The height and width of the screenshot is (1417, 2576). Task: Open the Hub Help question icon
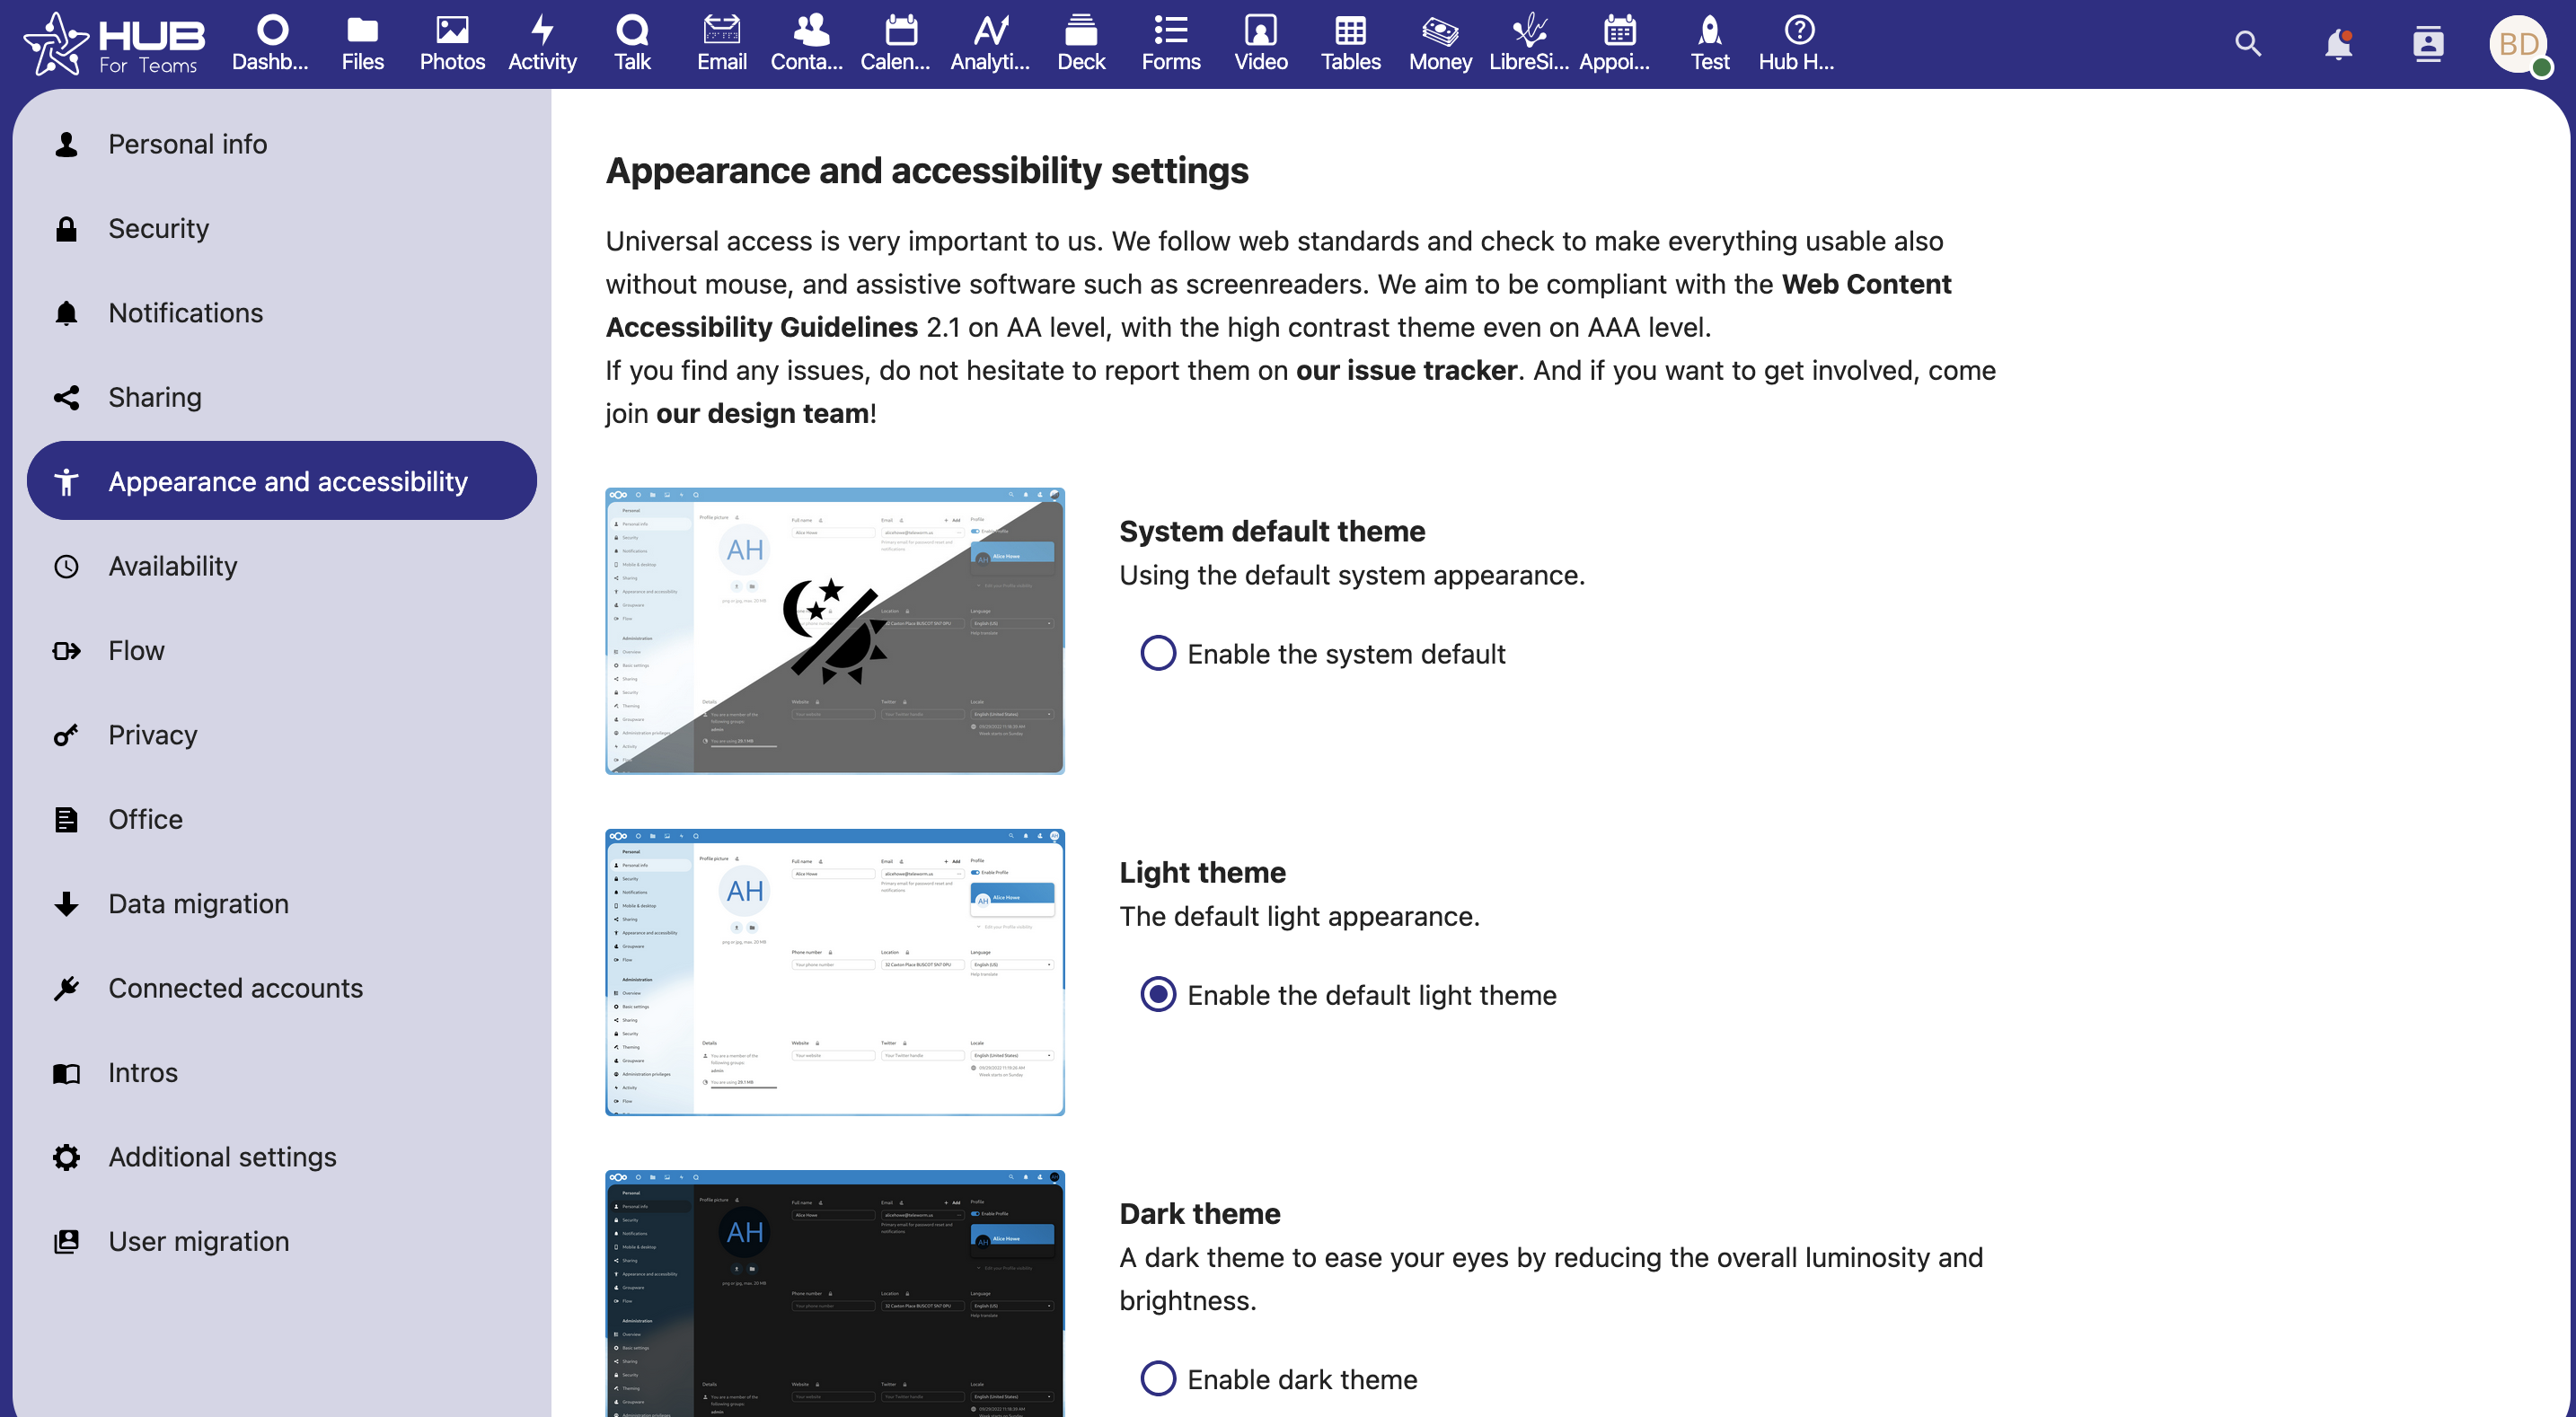click(x=1798, y=43)
